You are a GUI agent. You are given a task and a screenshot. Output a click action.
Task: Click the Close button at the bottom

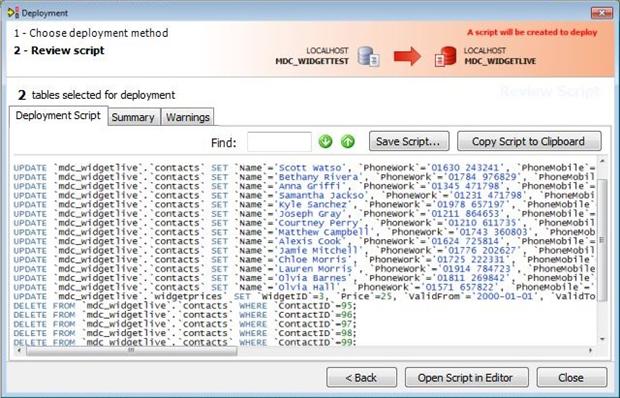(571, 377)
